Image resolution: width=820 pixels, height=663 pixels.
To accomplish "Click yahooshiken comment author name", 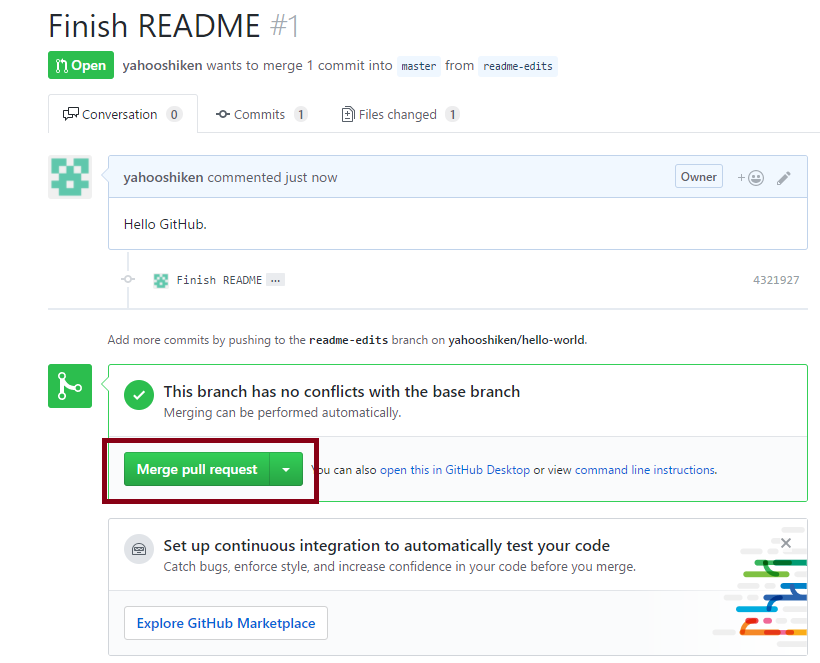I will (163, 177).
